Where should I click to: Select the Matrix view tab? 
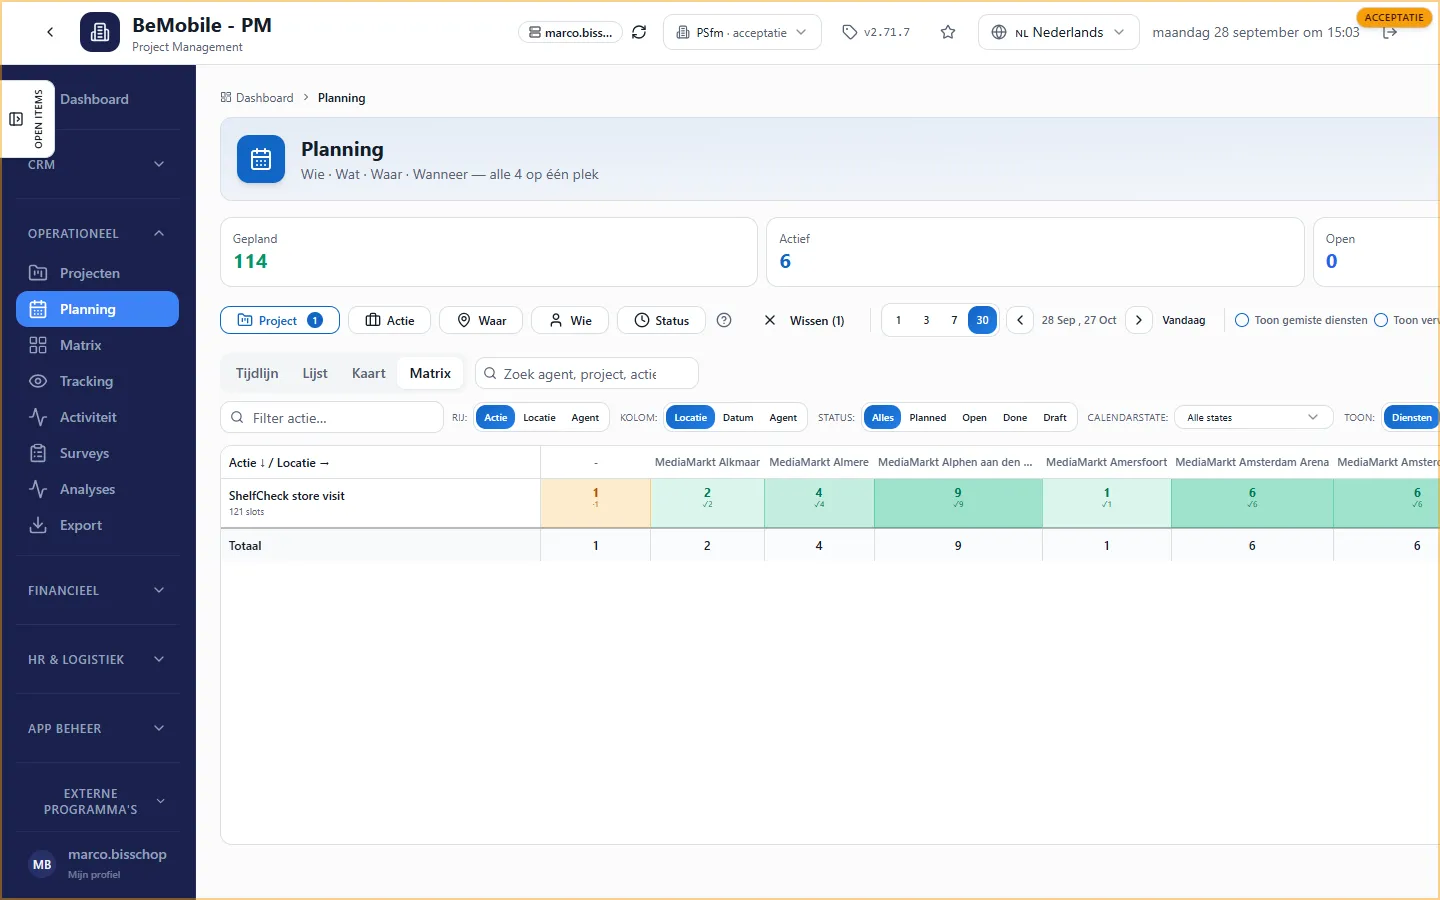[430, 373]
